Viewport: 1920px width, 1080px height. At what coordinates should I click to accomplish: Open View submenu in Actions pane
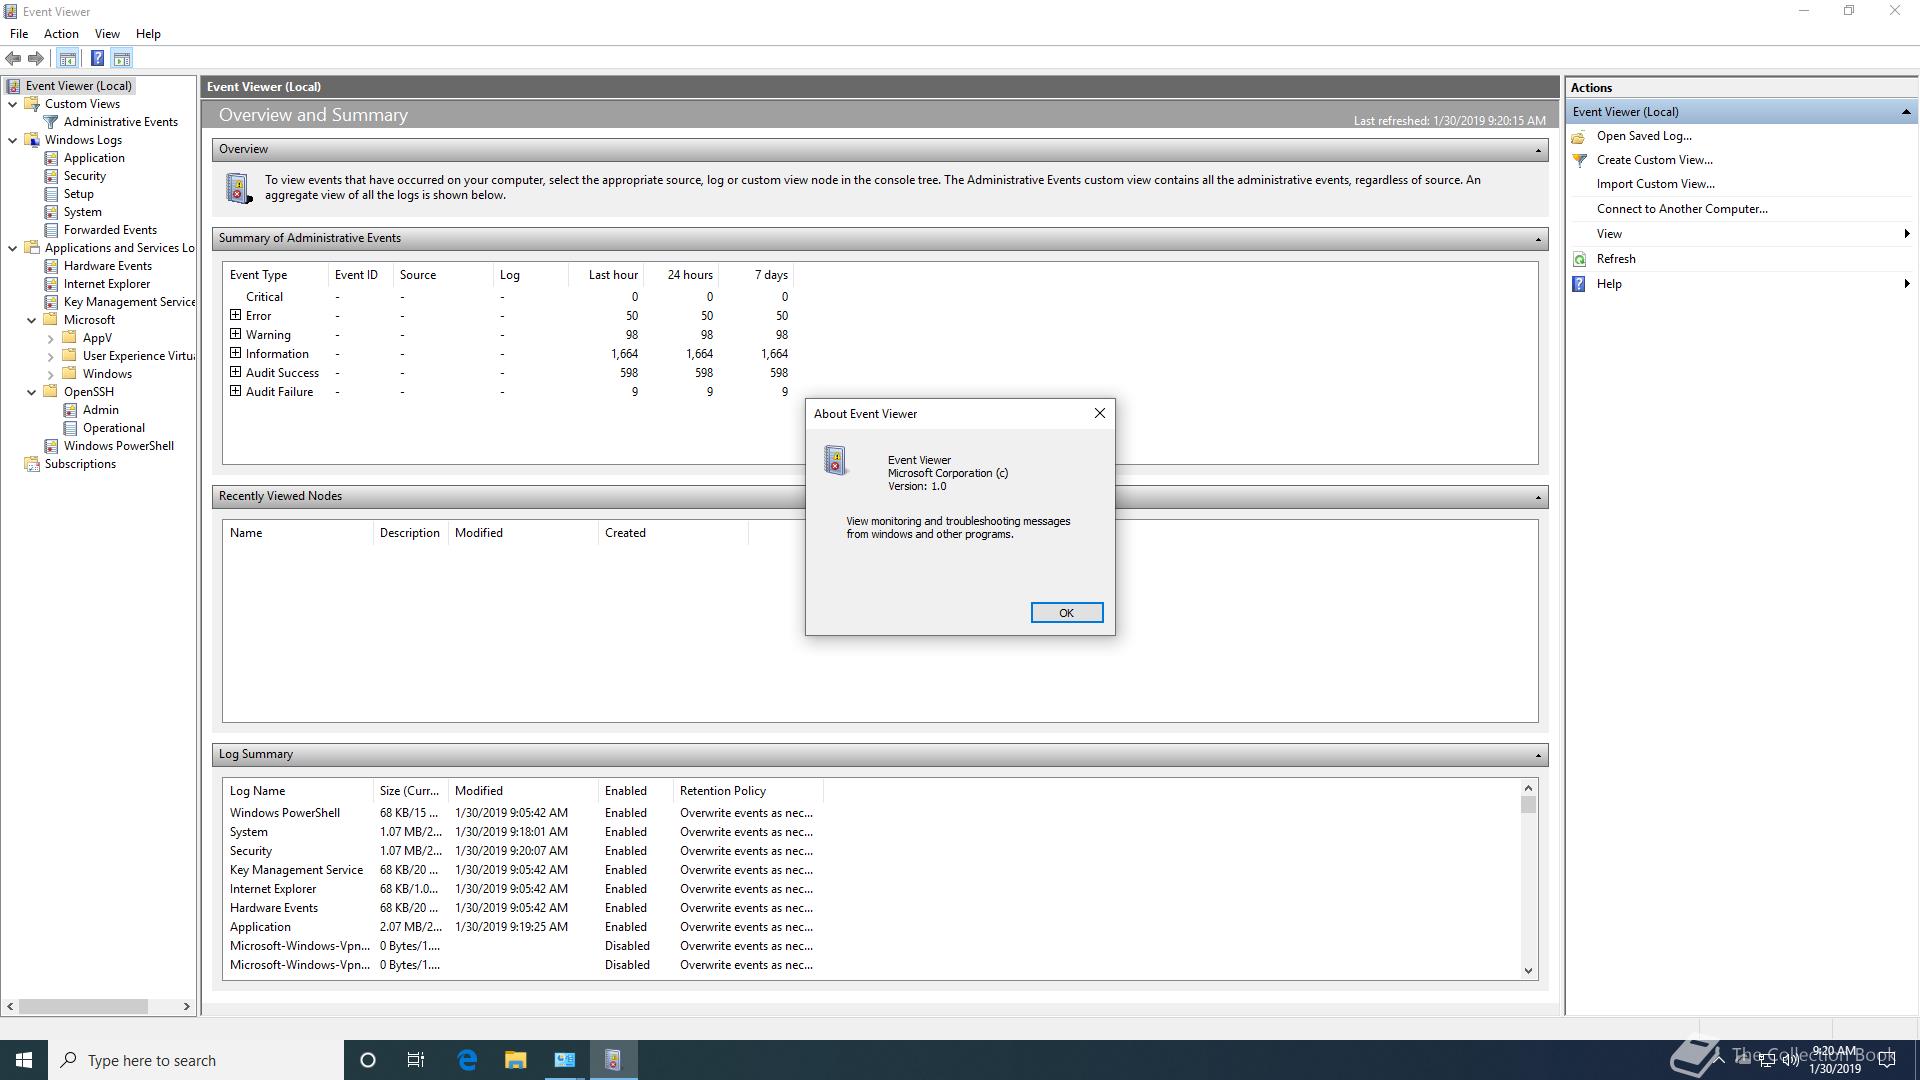click(1741, 234)
